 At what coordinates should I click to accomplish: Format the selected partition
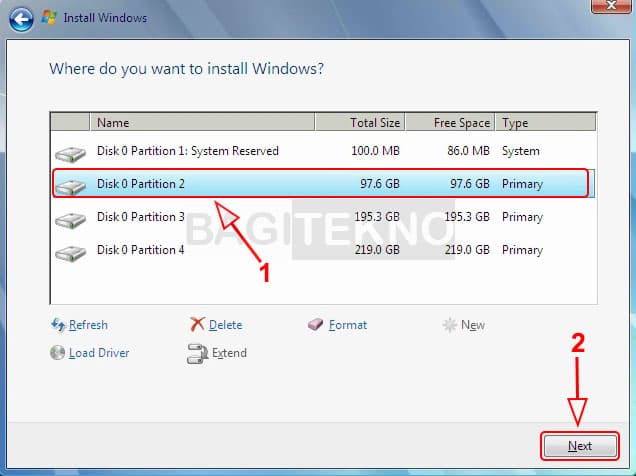(x=348, y=325)
